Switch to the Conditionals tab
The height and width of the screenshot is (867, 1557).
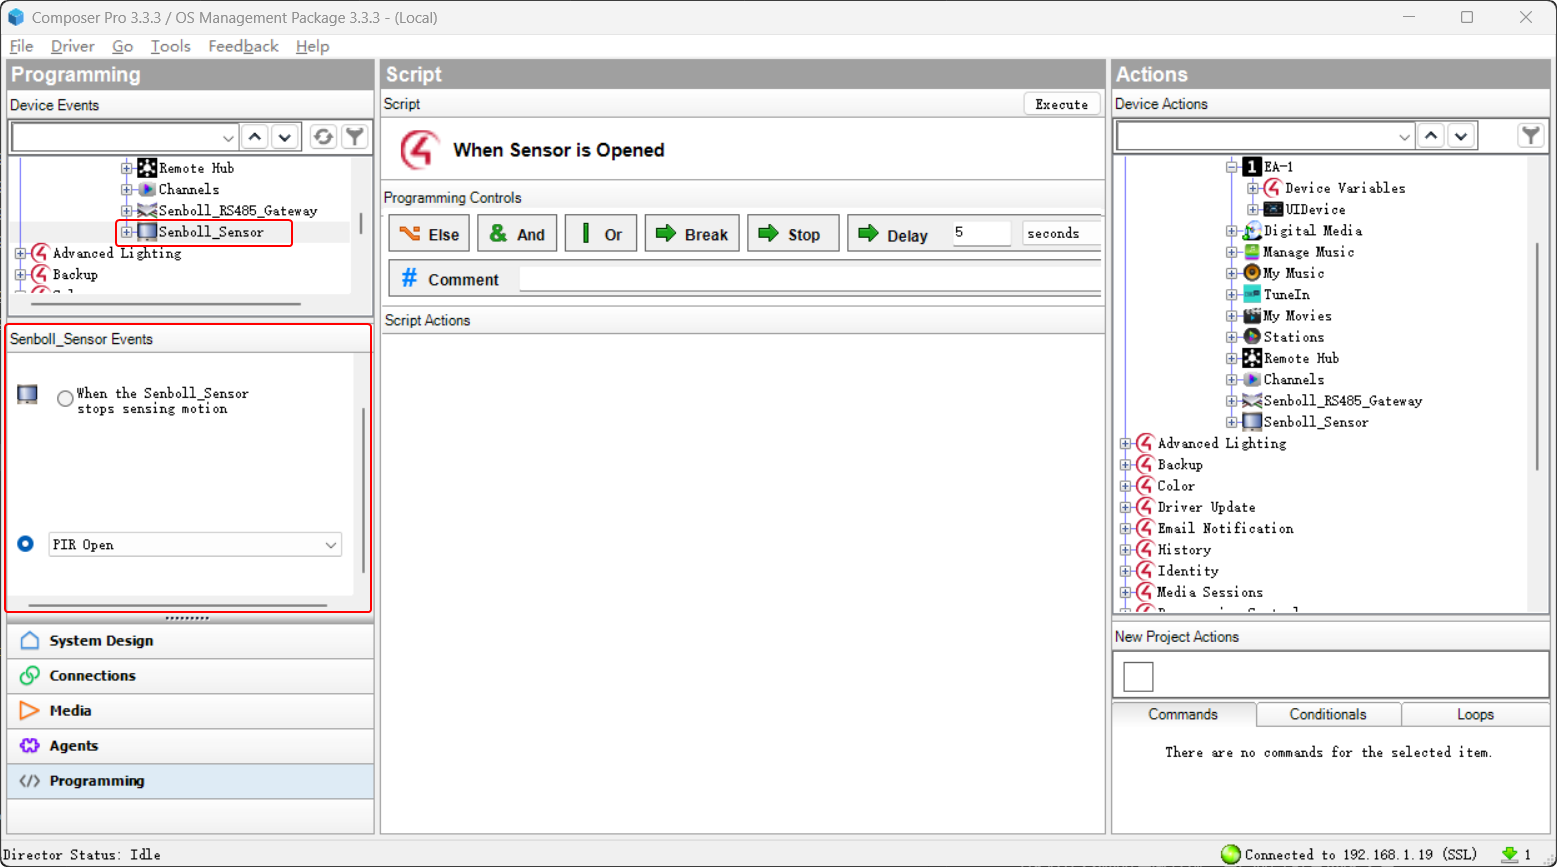click(1328, 714)
